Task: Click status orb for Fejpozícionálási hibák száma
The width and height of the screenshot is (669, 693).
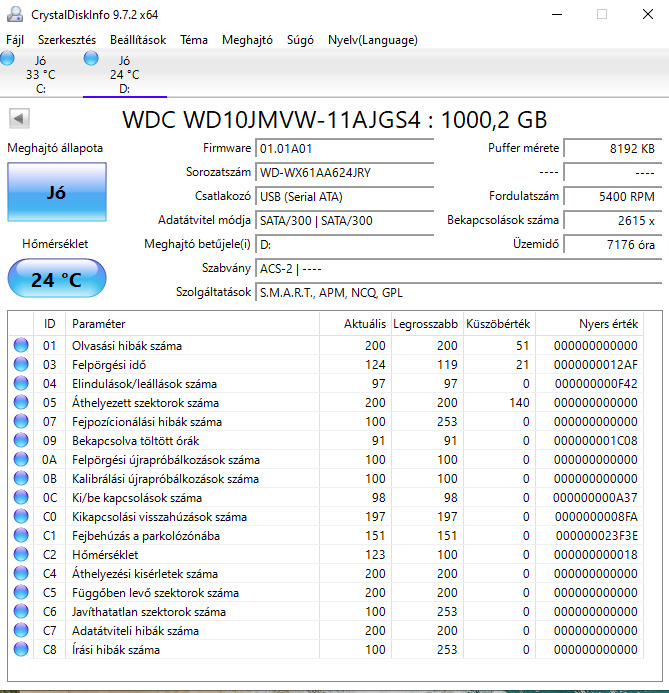Action: tap(21, 421)
